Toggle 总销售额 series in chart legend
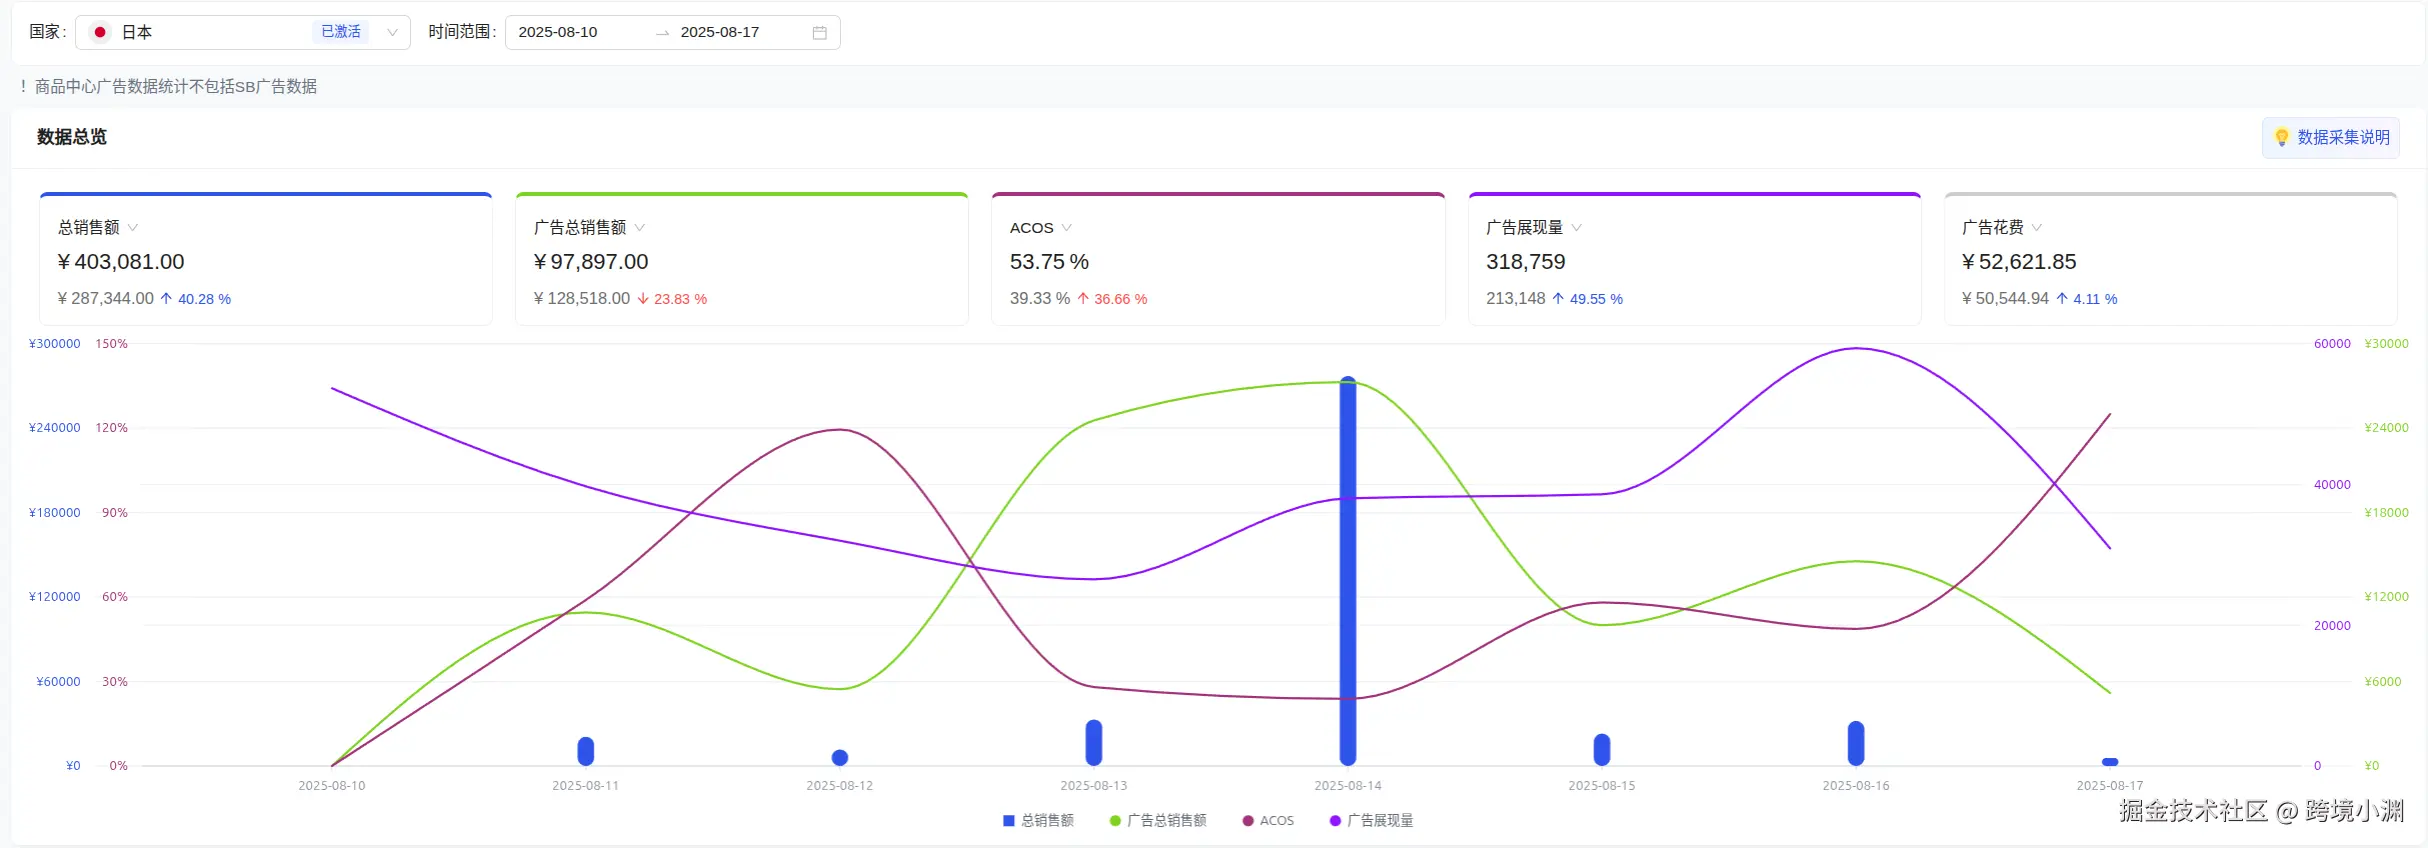 (x=1038, y=821)
